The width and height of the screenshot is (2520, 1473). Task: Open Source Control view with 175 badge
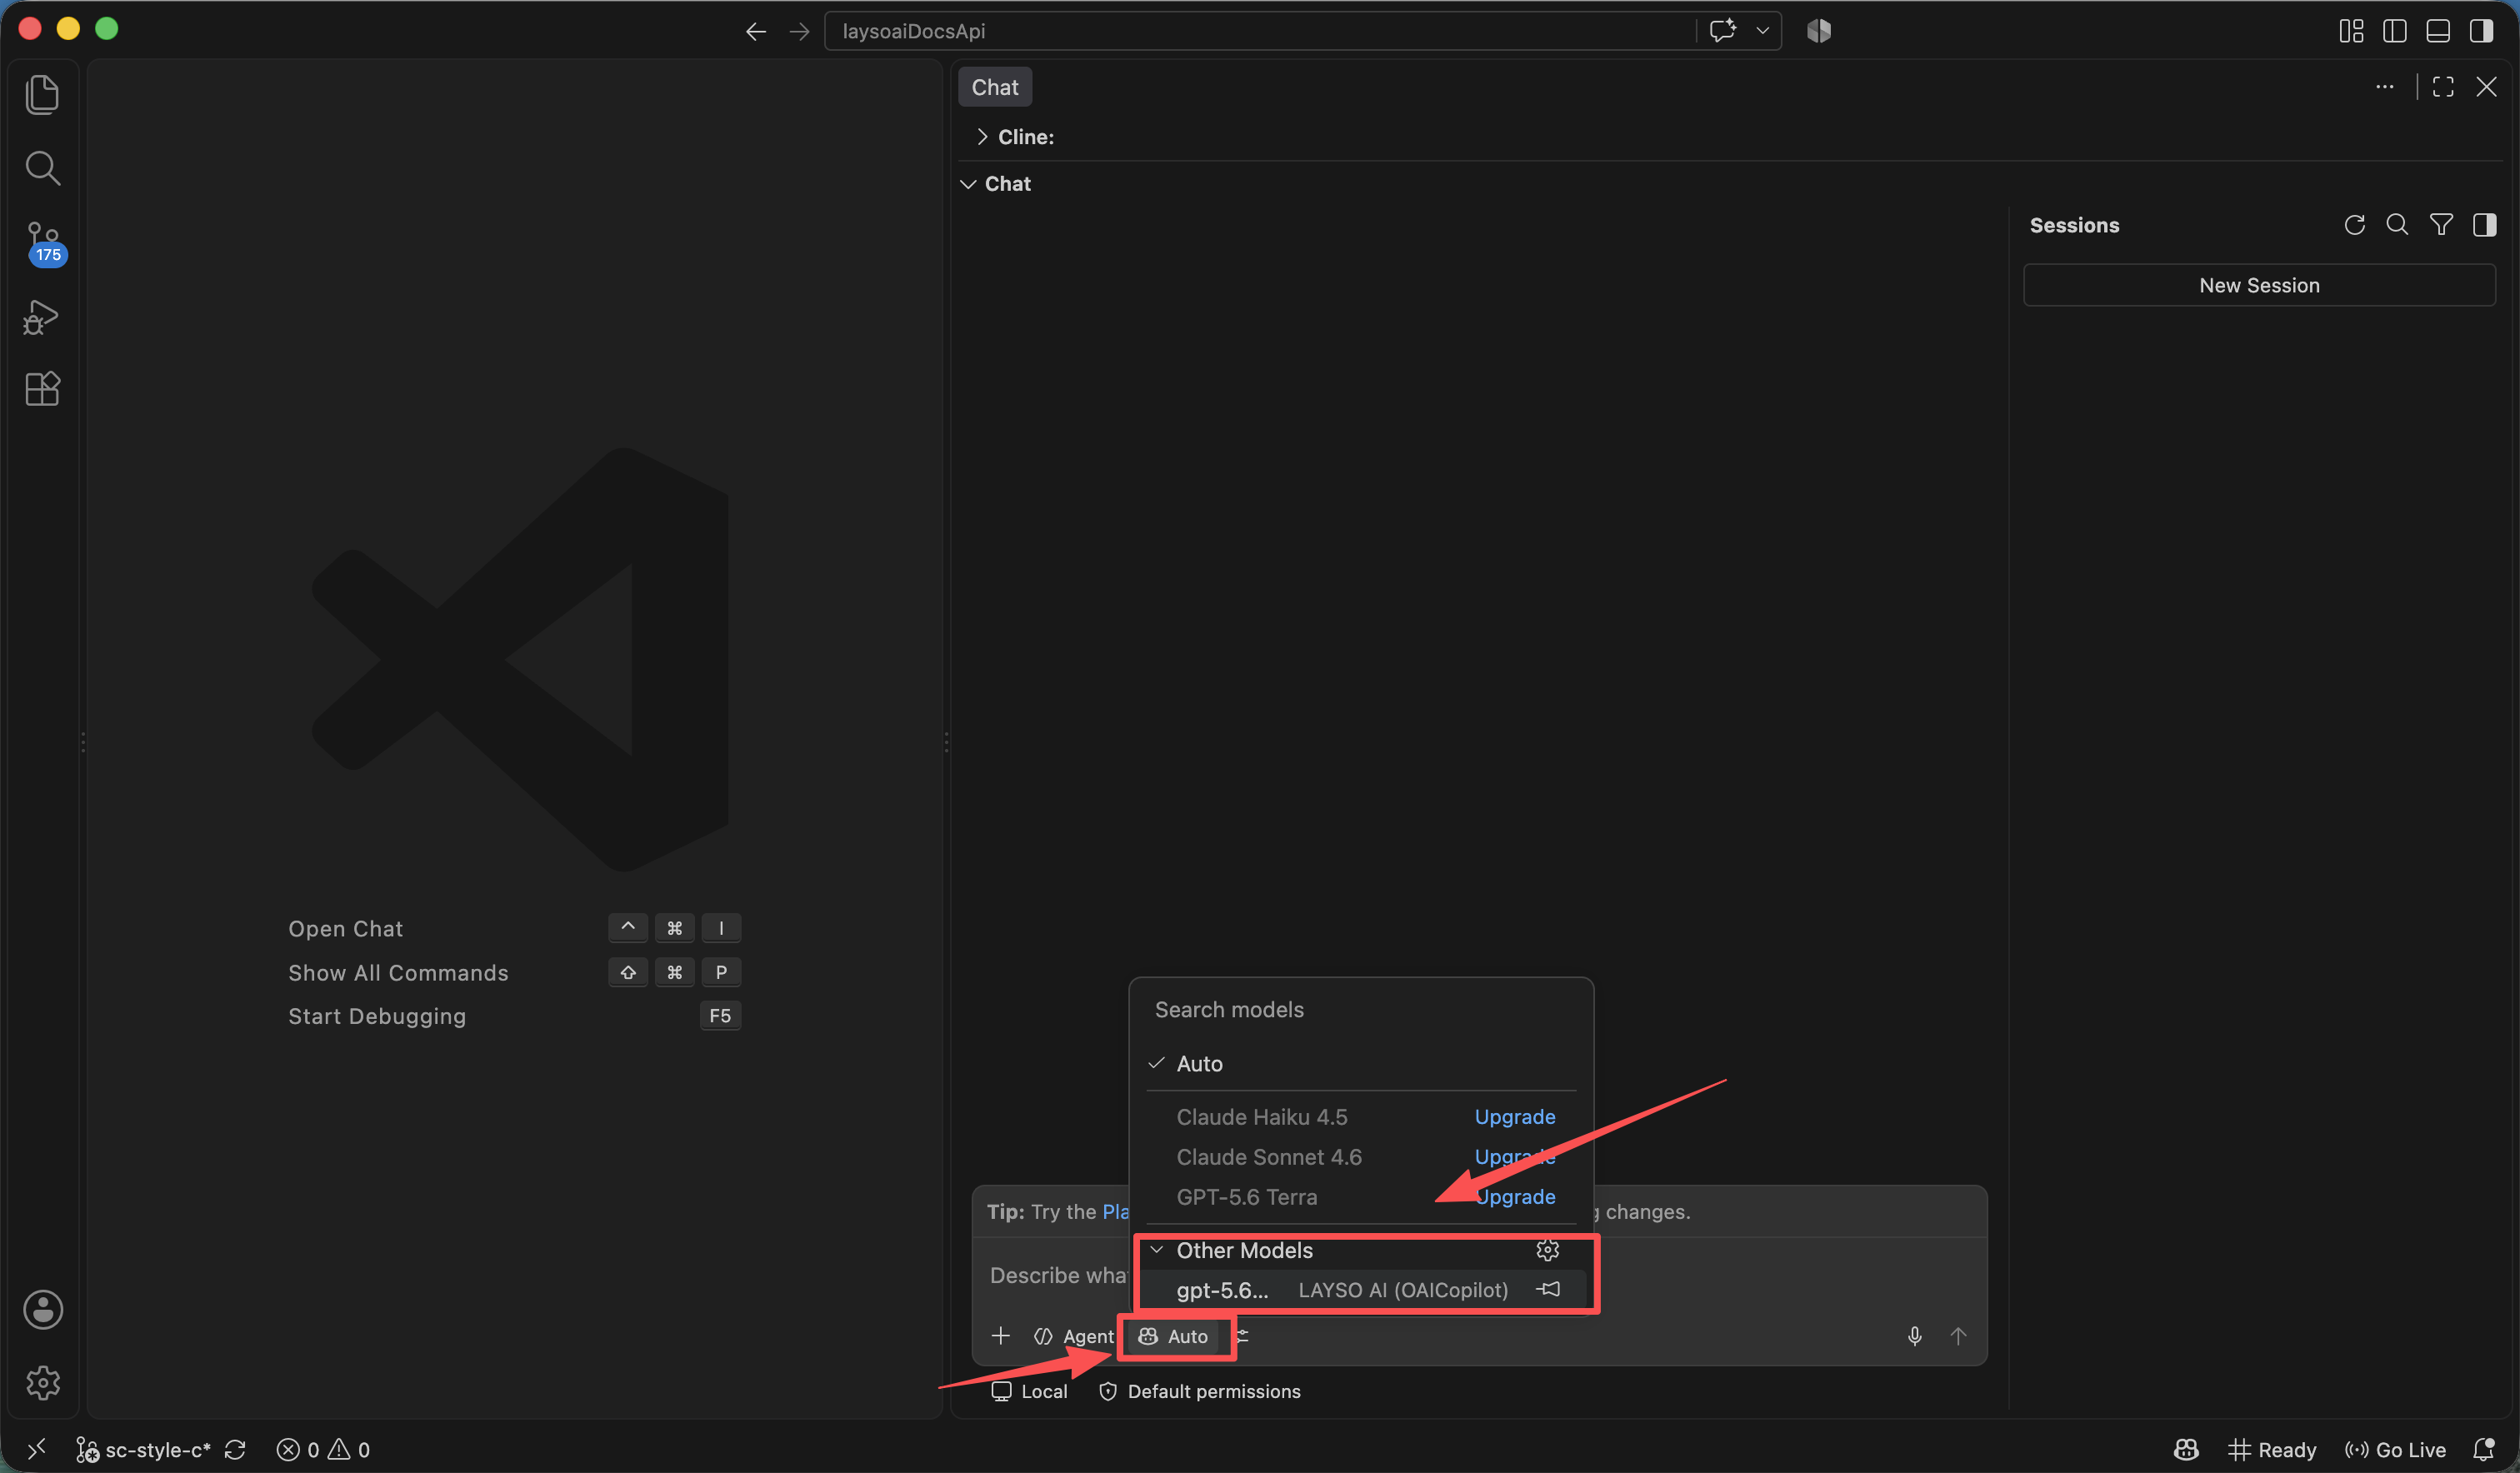tap(44, 243)
